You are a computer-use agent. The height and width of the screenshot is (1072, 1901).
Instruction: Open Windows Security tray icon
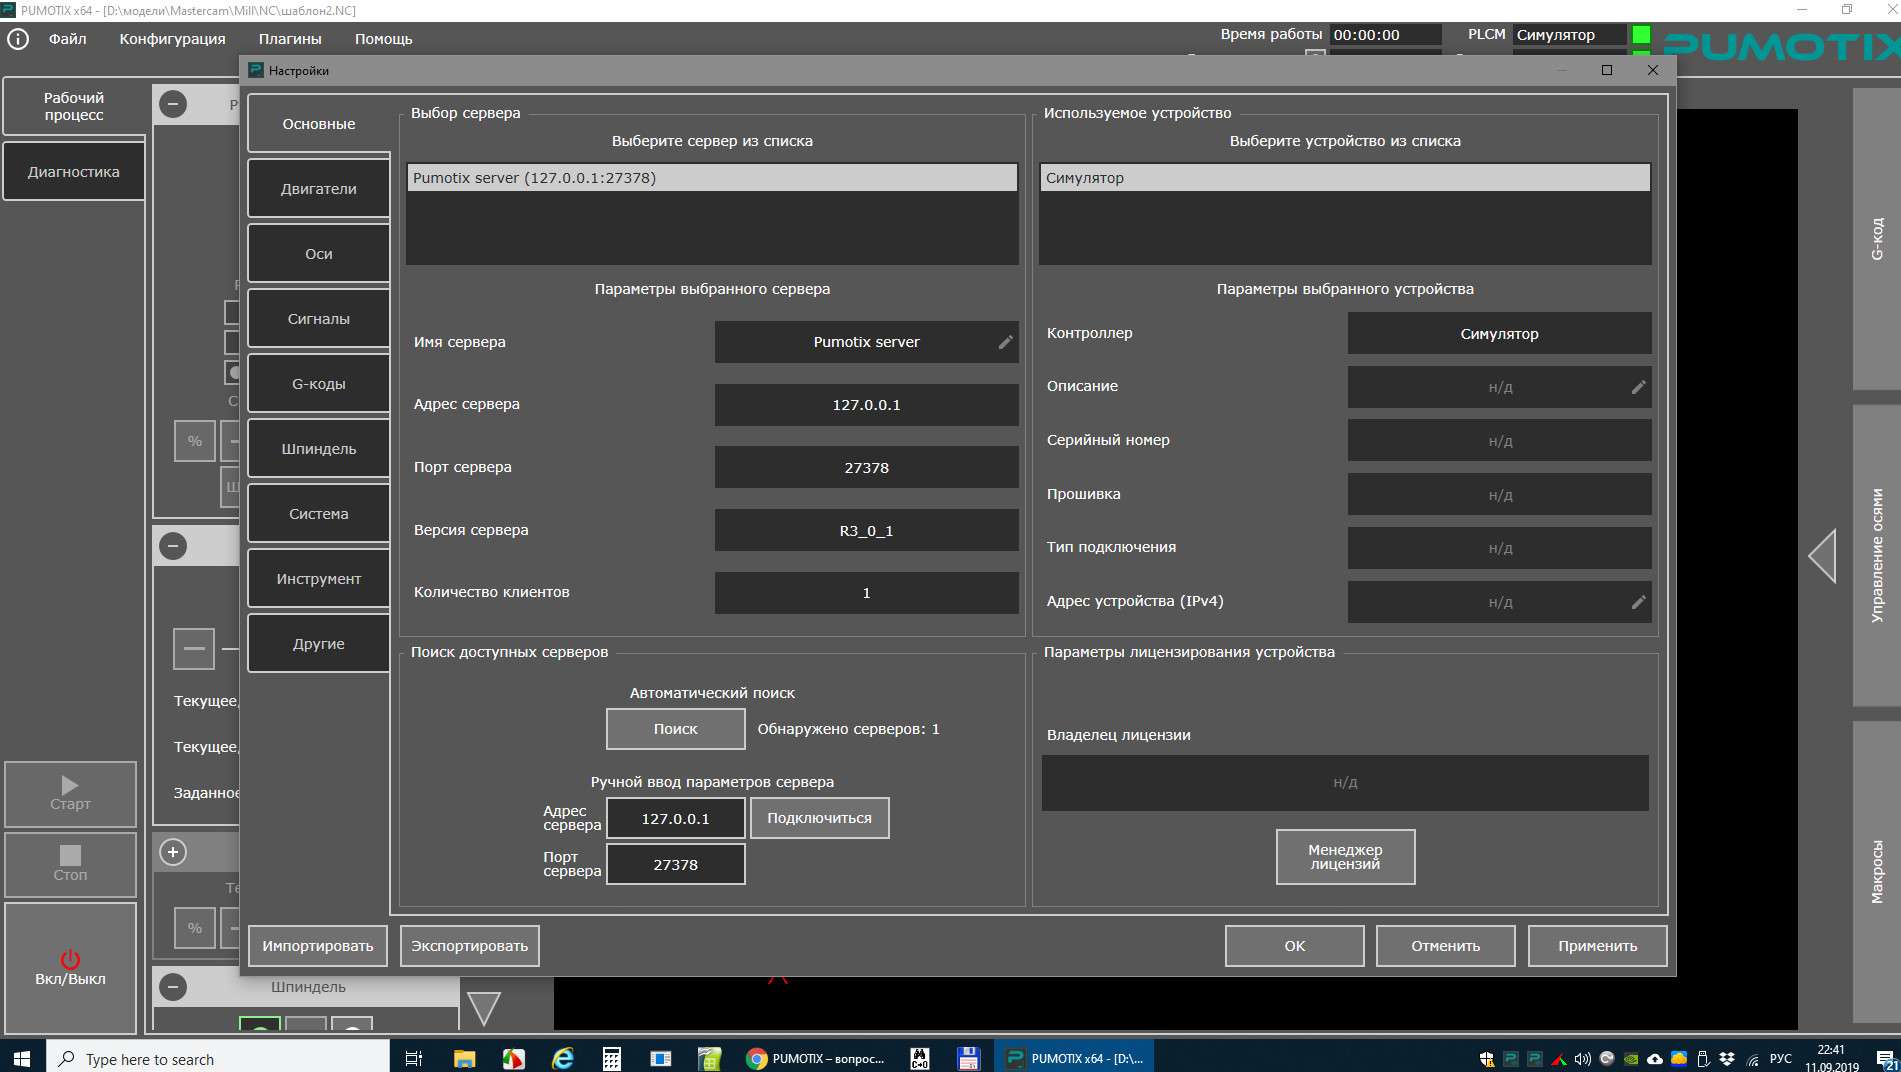(1487, 1059)
